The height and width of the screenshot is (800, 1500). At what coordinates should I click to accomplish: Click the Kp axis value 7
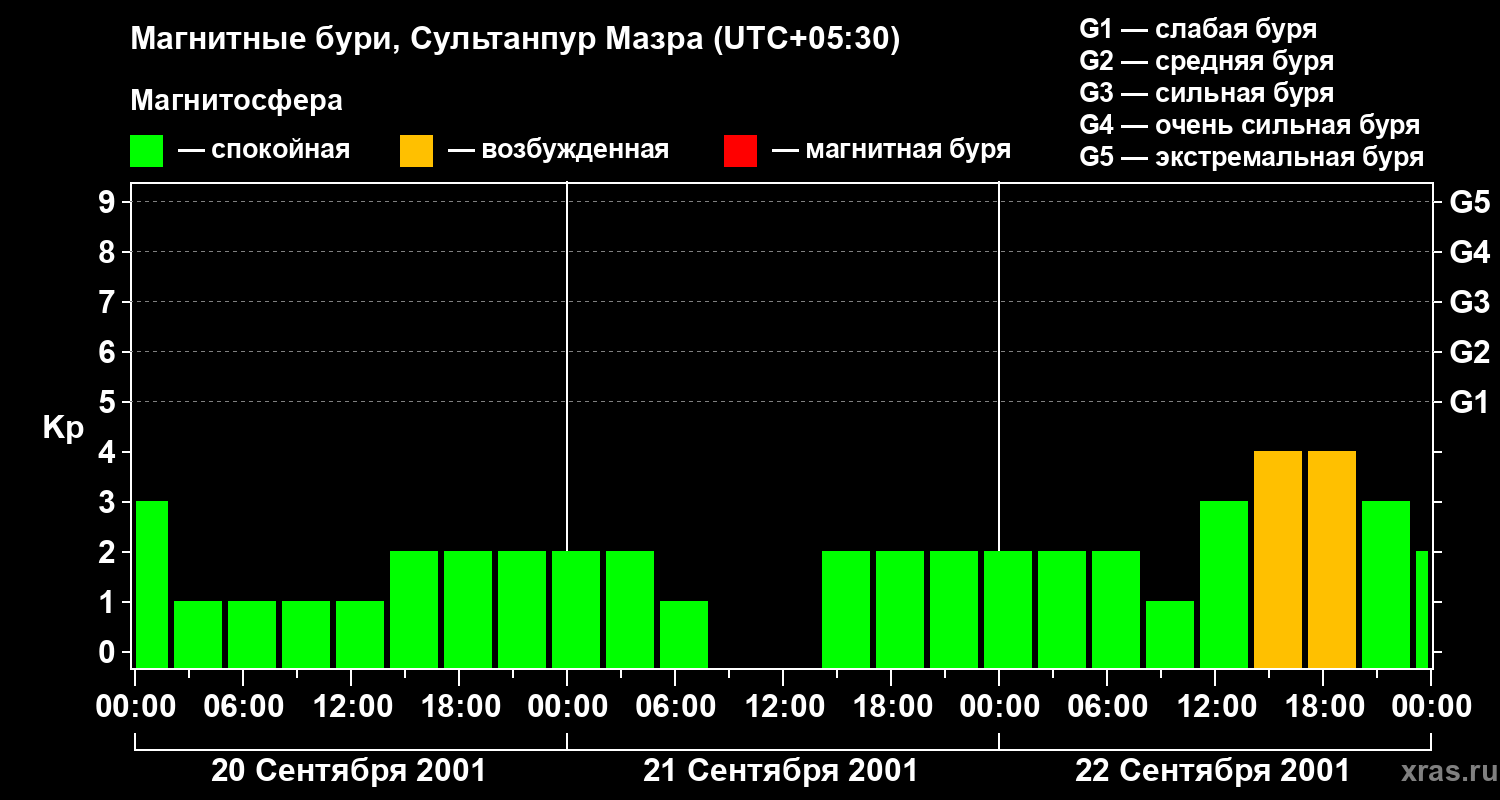(x=108, y=303)
